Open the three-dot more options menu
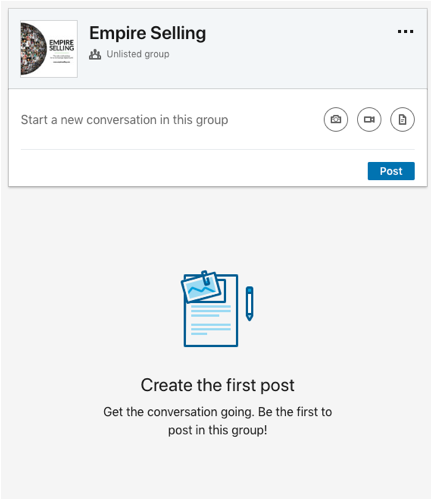The height and width of the screenshot is (499, 431). 405,32
